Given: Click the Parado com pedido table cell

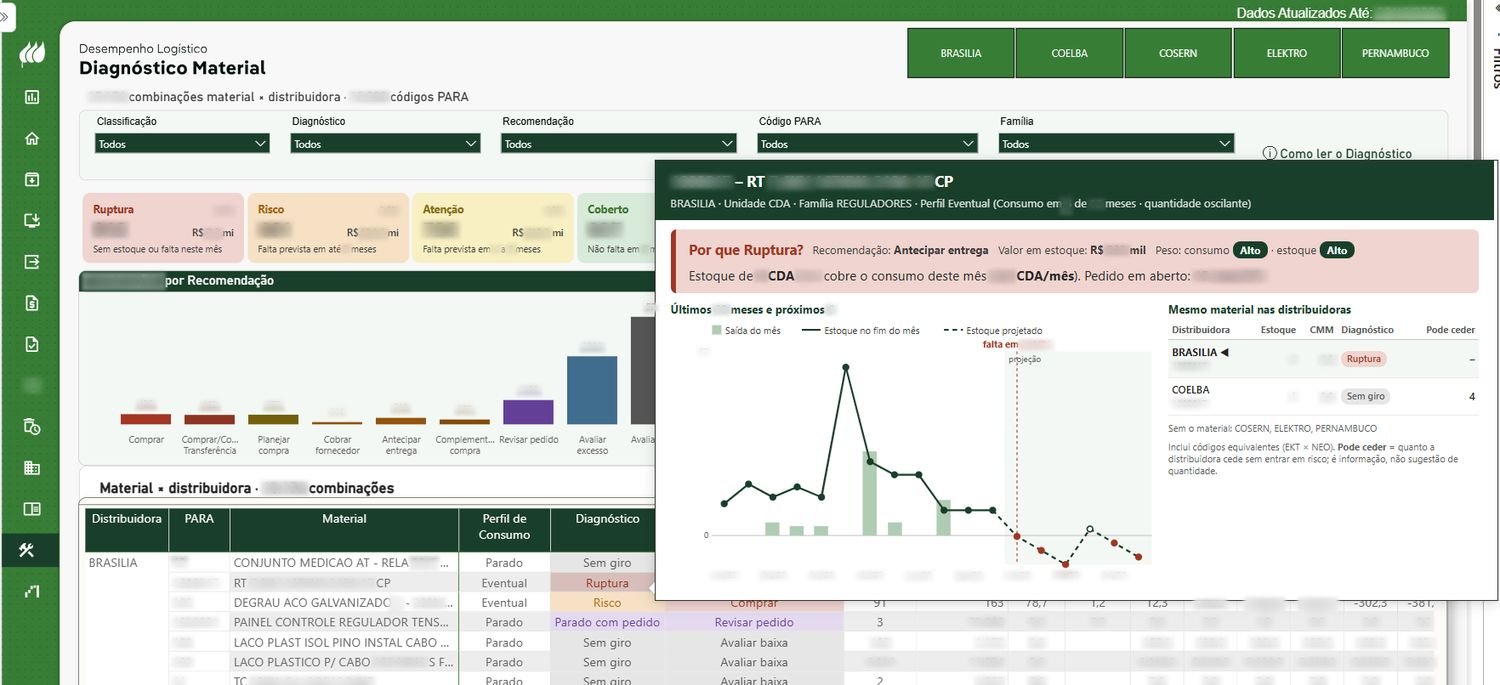Looking at the screenshot, I should (x=607, y=622).
